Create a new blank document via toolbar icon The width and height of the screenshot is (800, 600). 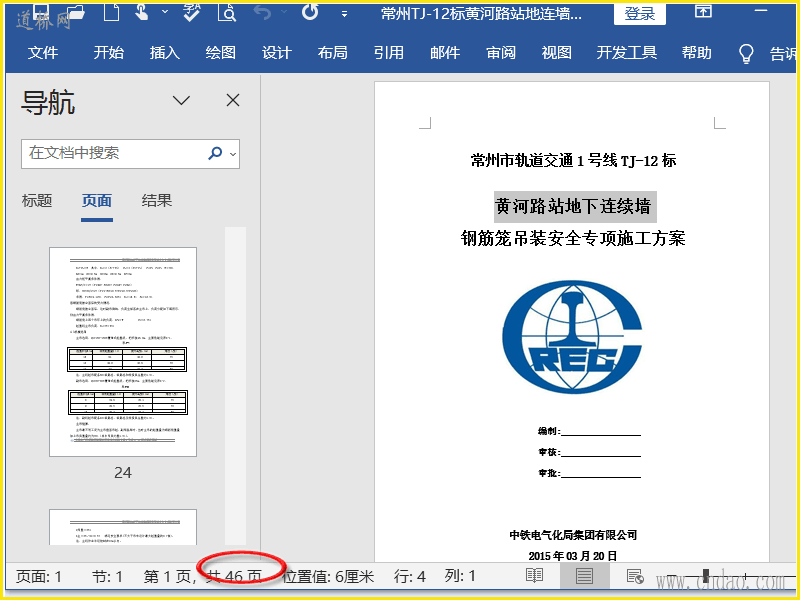[x=111, y=12]
